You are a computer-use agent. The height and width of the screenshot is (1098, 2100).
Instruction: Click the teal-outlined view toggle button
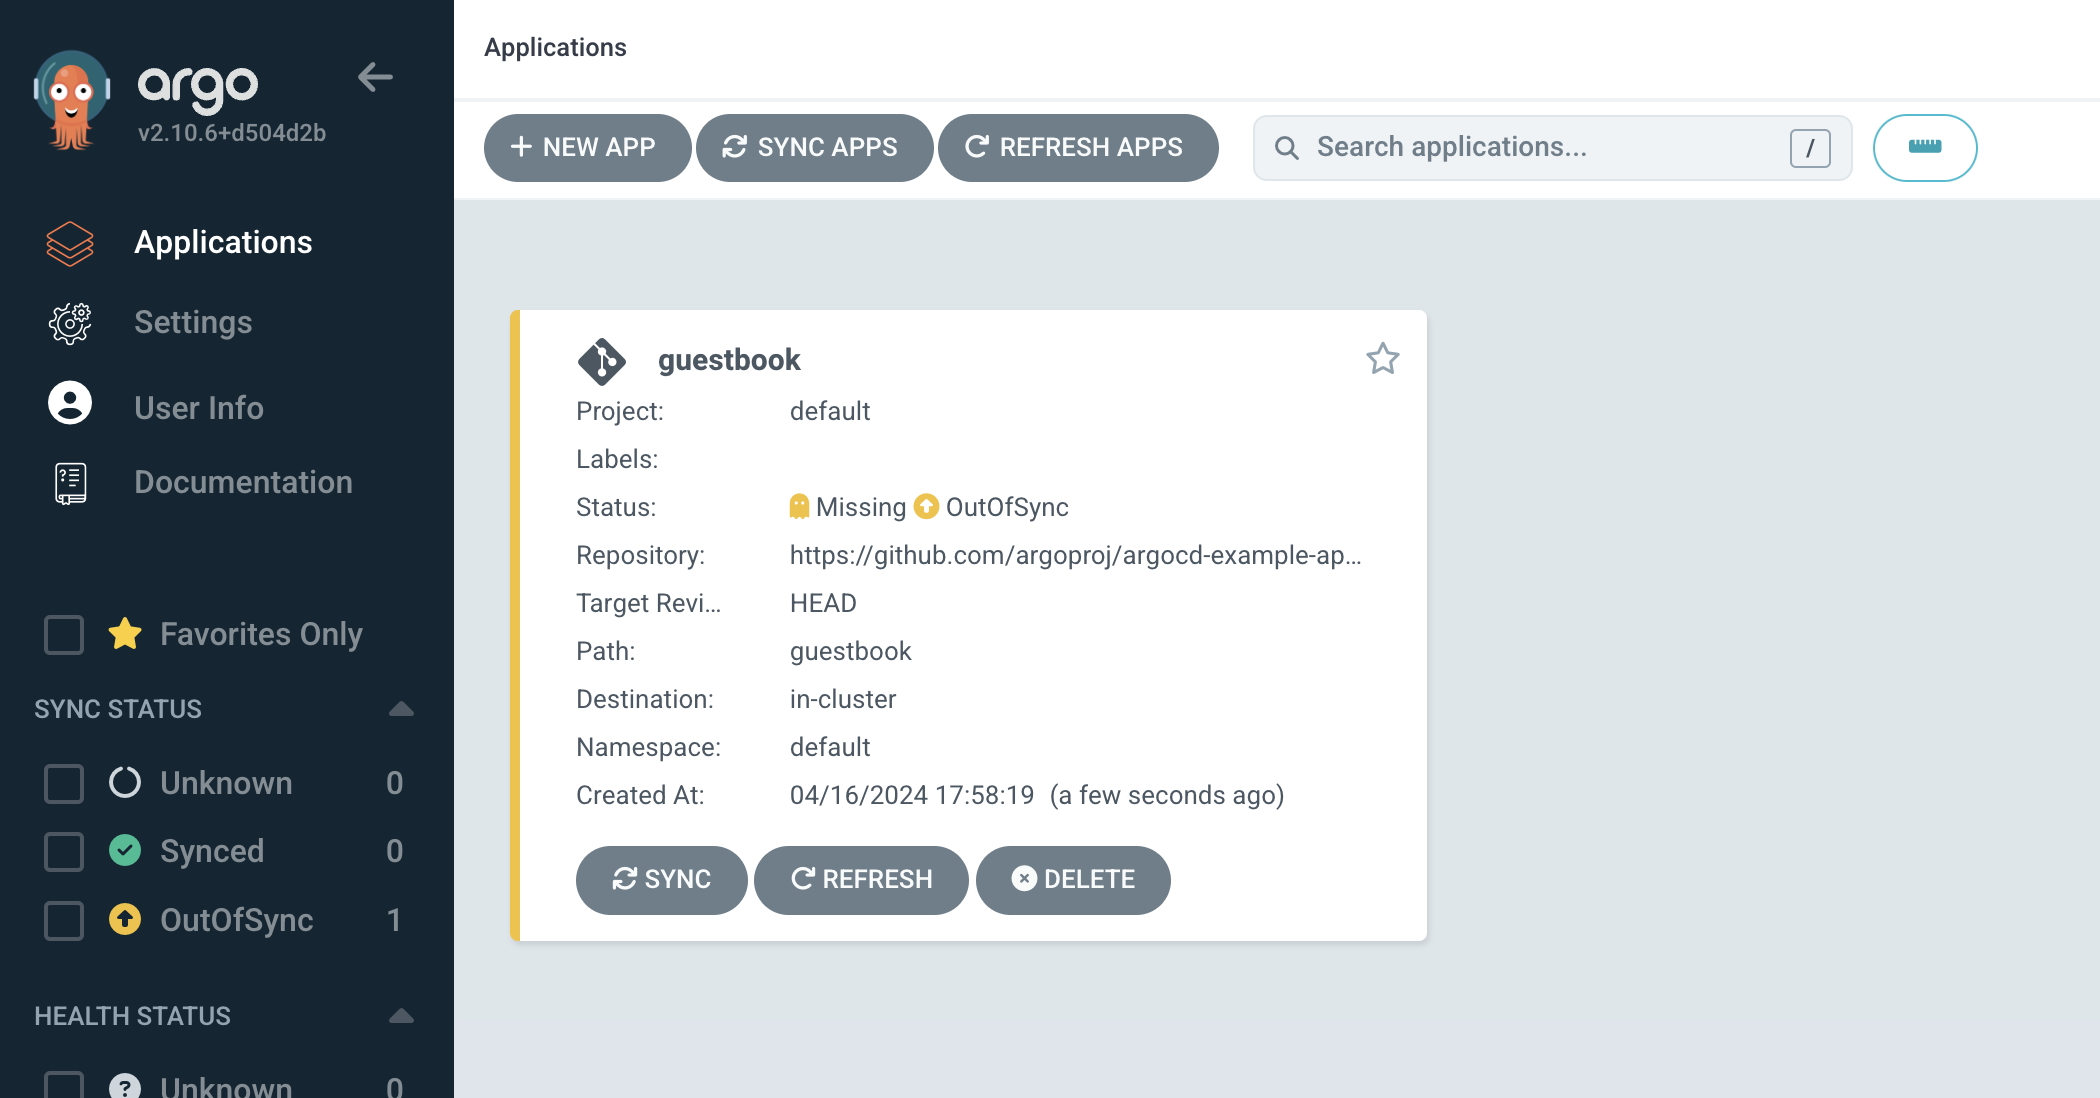pos(1924,148)
